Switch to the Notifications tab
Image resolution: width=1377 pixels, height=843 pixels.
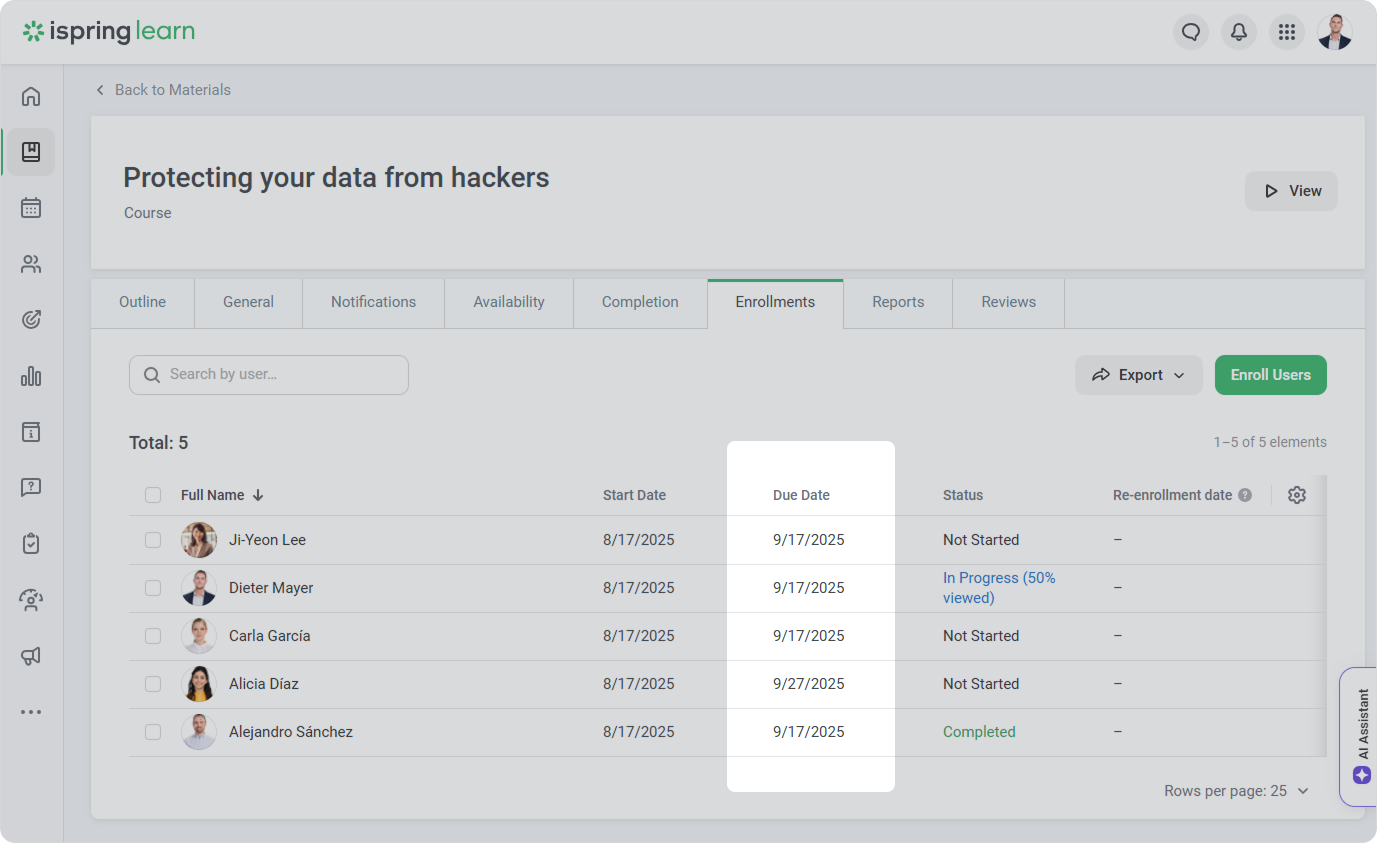pos(373,302)
